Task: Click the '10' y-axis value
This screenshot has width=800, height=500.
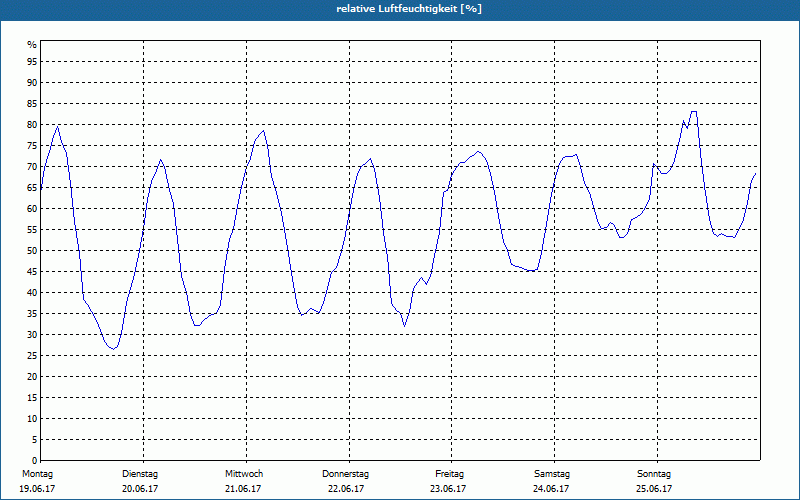Action: point(32,419)
